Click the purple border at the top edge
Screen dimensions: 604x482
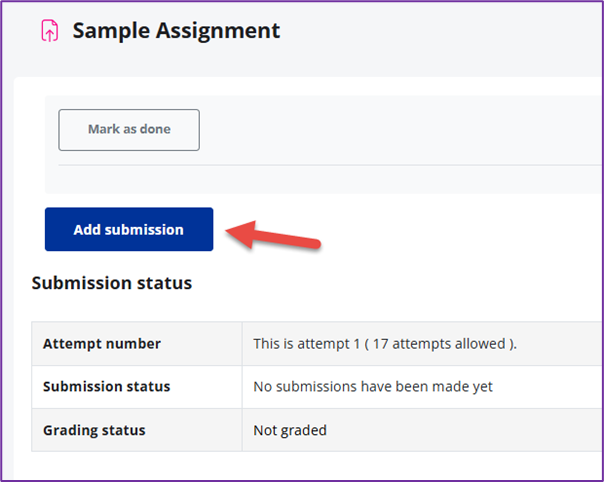pyautogui.click(x=302, y=3)
